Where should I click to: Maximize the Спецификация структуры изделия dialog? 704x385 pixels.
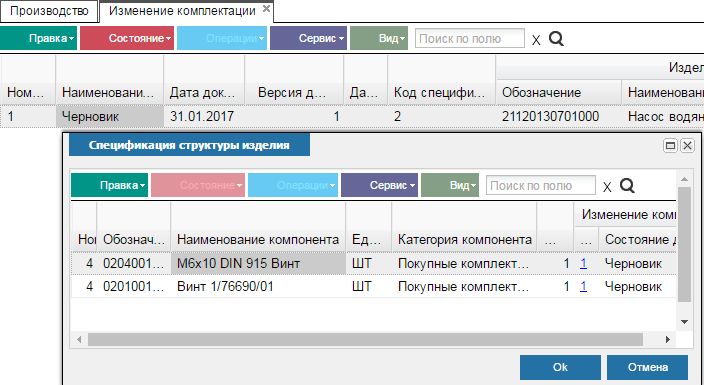[670, 146]
